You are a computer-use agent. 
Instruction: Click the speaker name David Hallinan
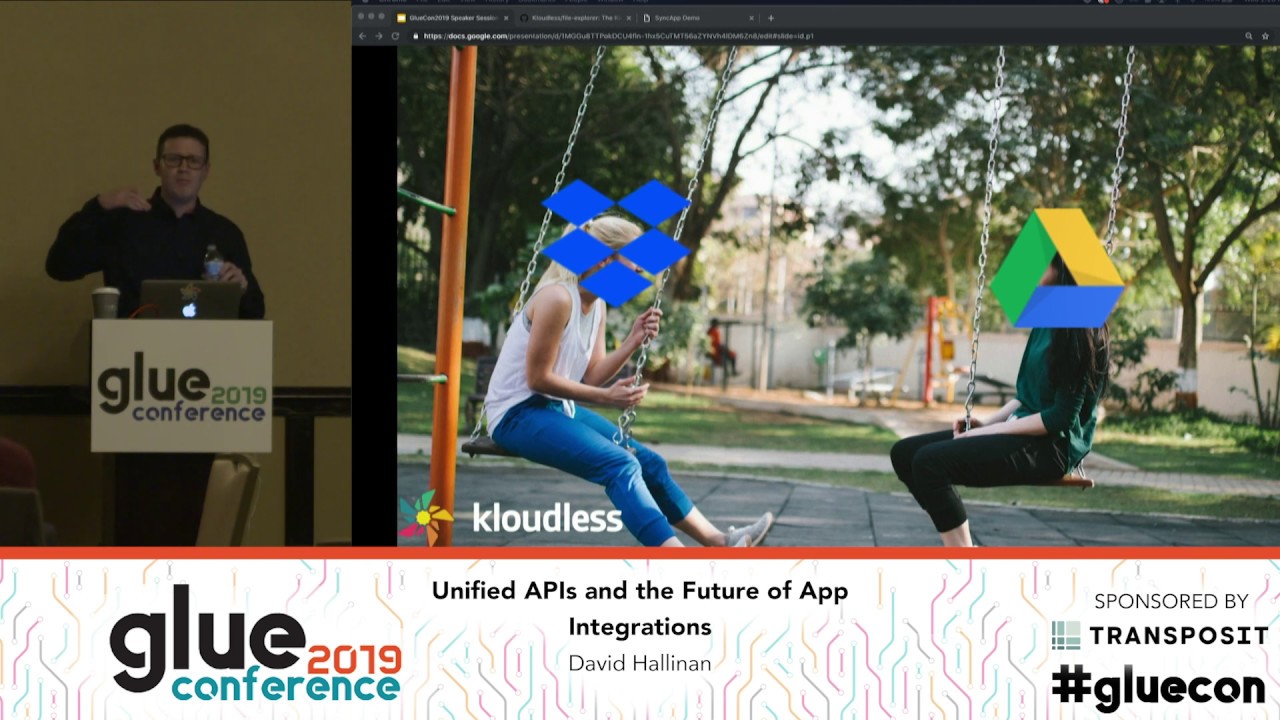[x=640, y=663]
